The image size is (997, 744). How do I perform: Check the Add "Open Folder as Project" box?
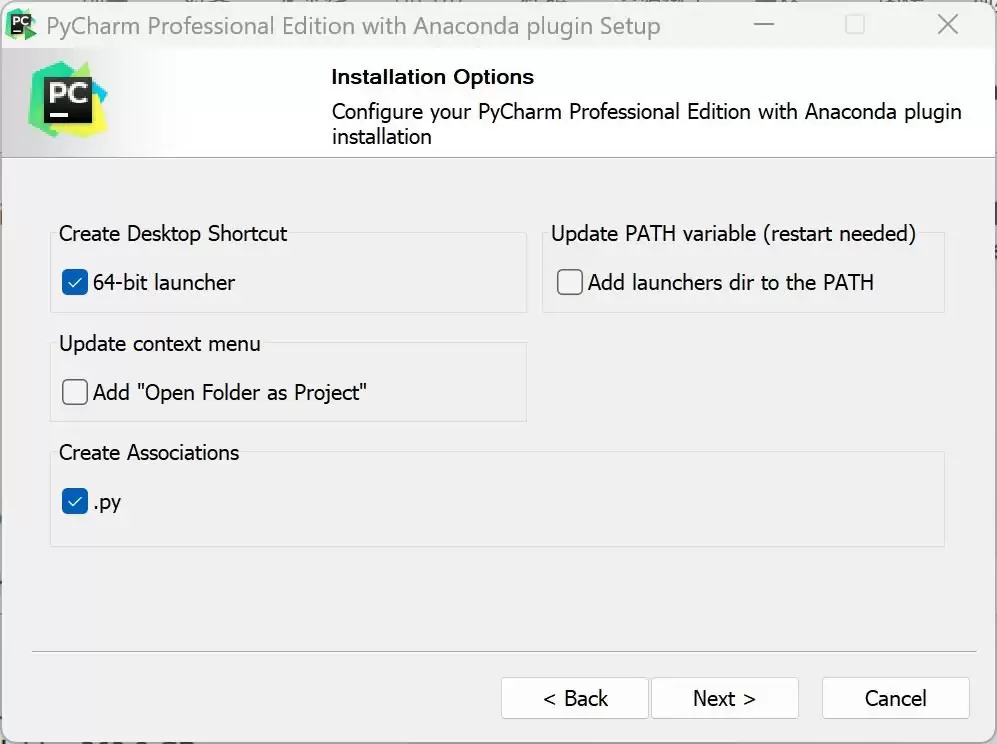click(x=74, y=392)
